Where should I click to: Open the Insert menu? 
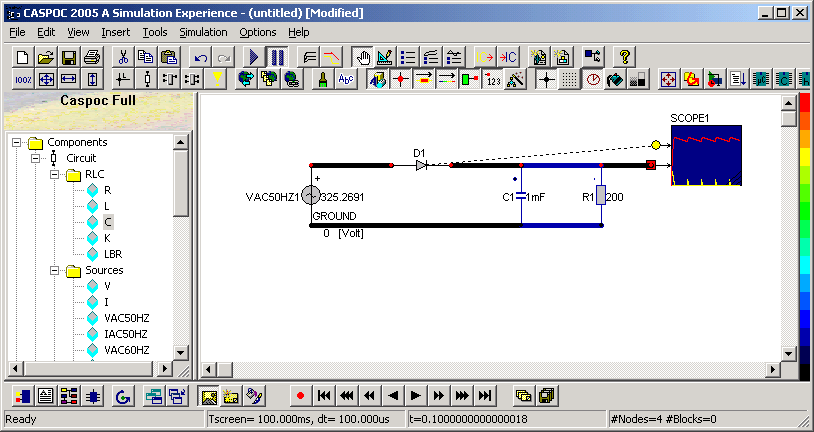pos(116,32)
